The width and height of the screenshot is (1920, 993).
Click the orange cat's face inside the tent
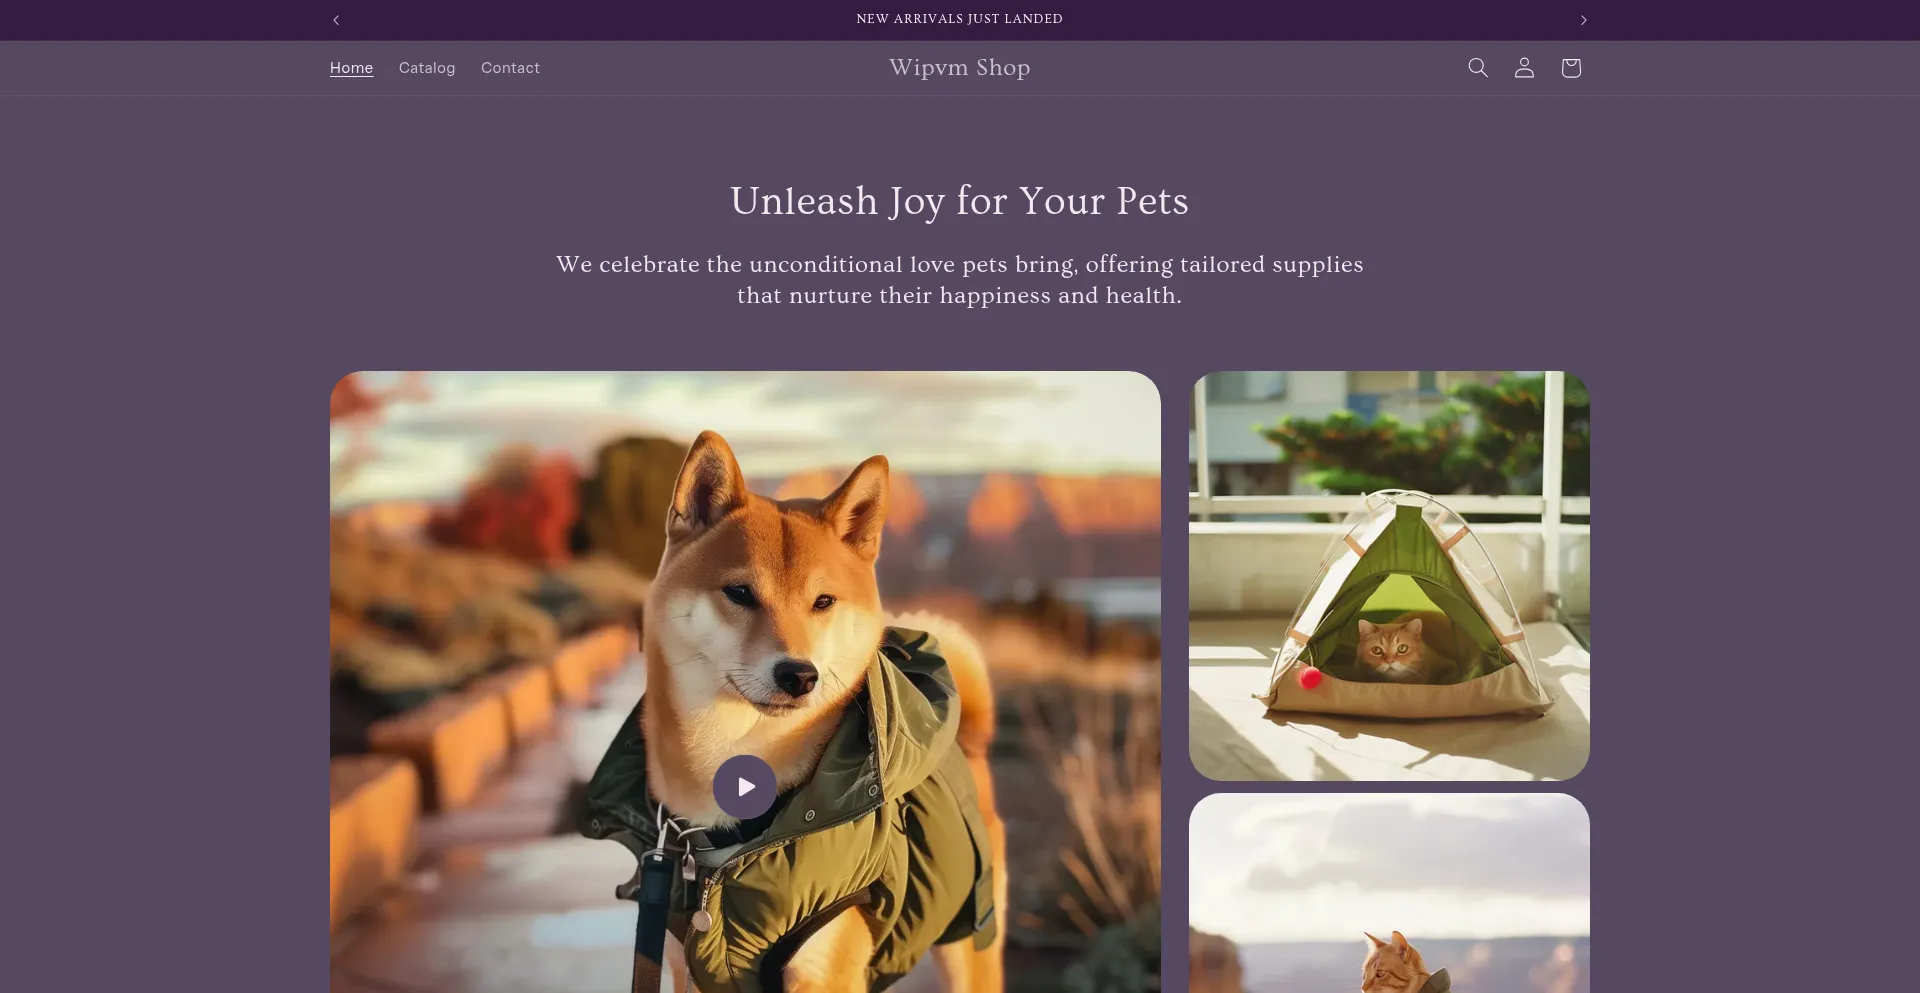[x=1390, y=647]
